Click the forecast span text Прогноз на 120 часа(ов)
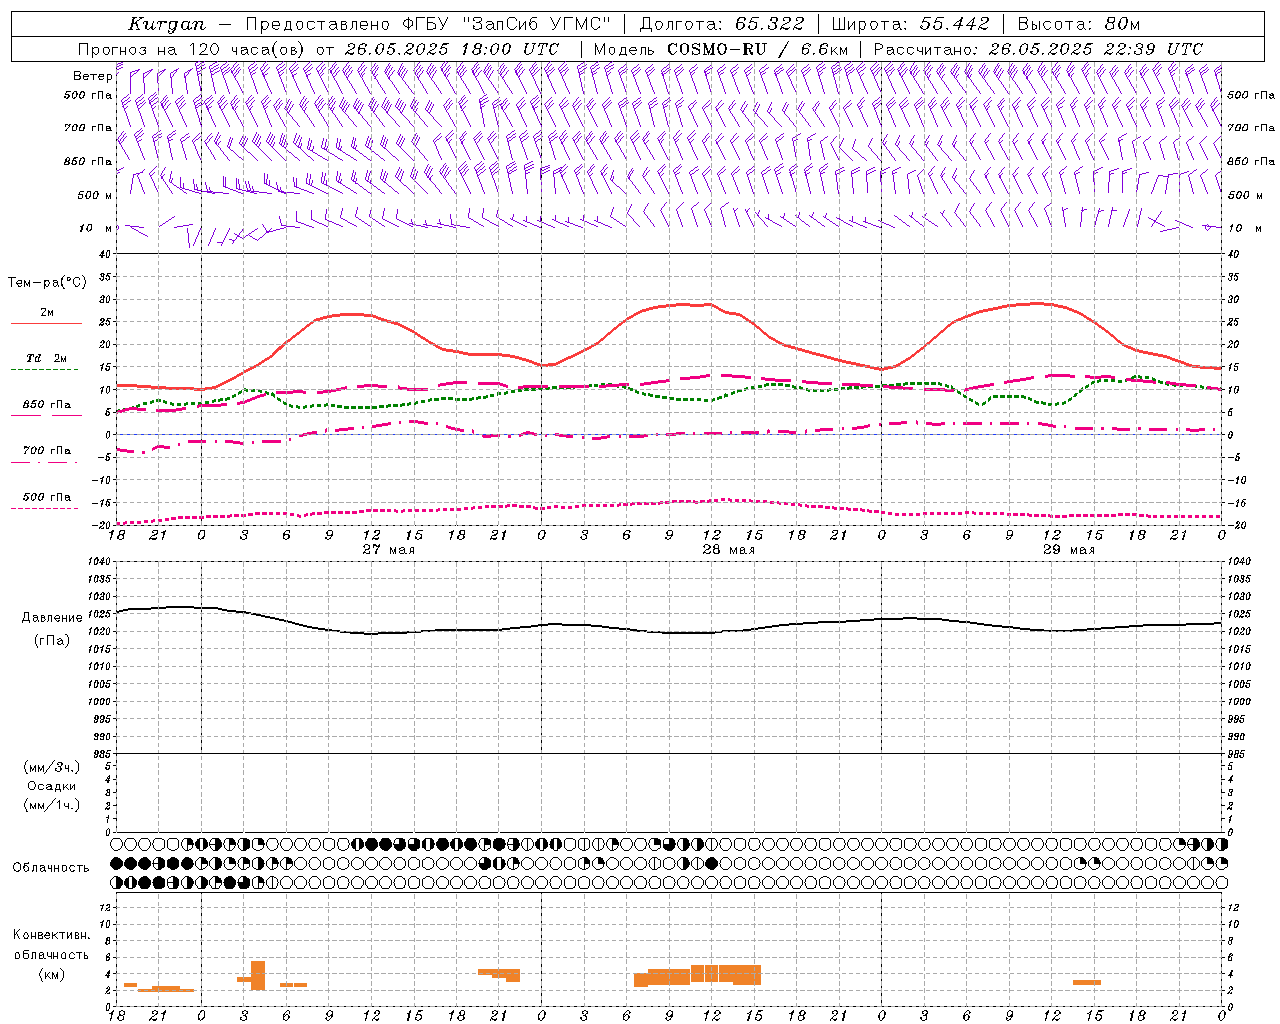Image resolution: width=1280 pixels, height=1024 pixels. click(193, 49)
